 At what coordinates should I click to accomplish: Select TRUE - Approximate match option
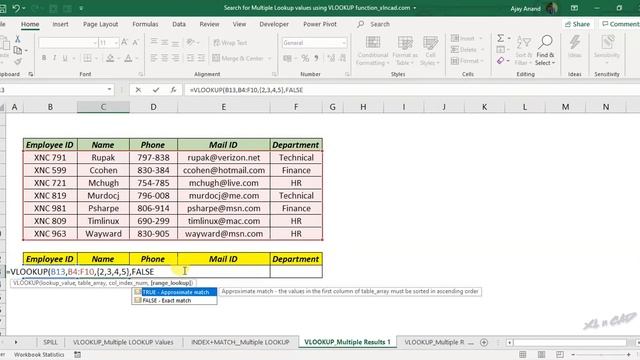[x=175, y=292]
